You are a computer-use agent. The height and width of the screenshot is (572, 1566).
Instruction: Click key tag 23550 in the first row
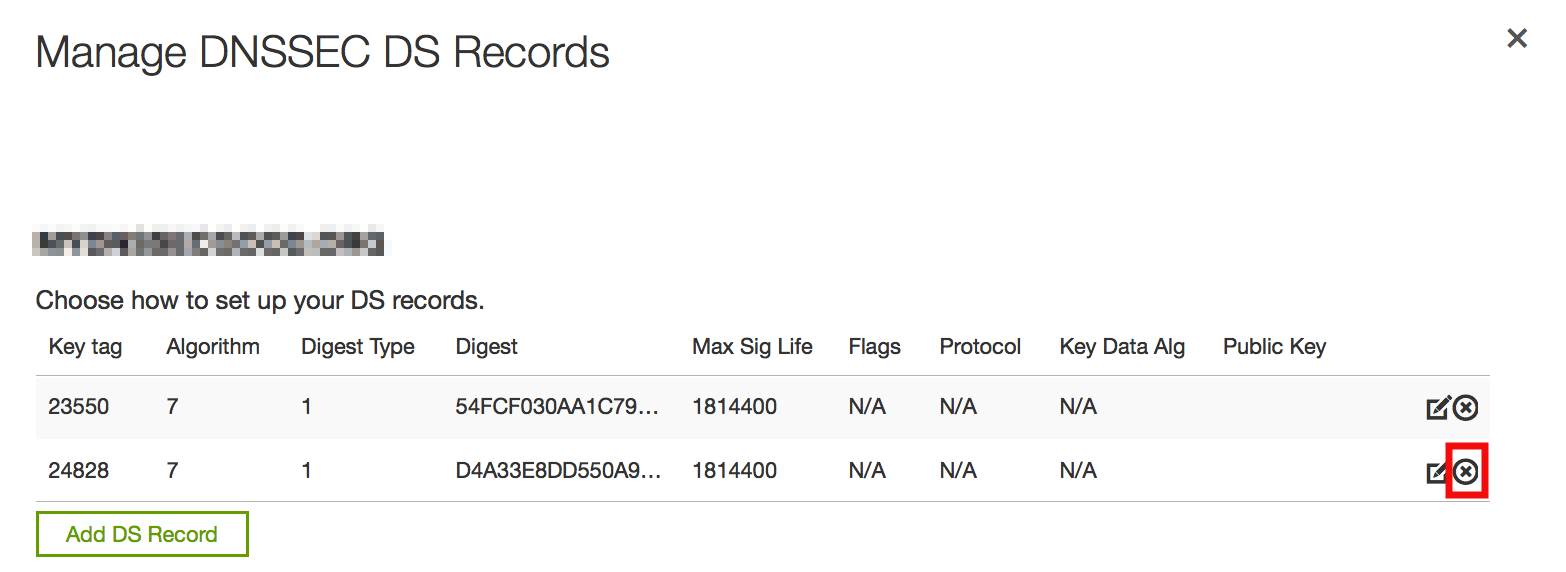click(x=79, y=407)
